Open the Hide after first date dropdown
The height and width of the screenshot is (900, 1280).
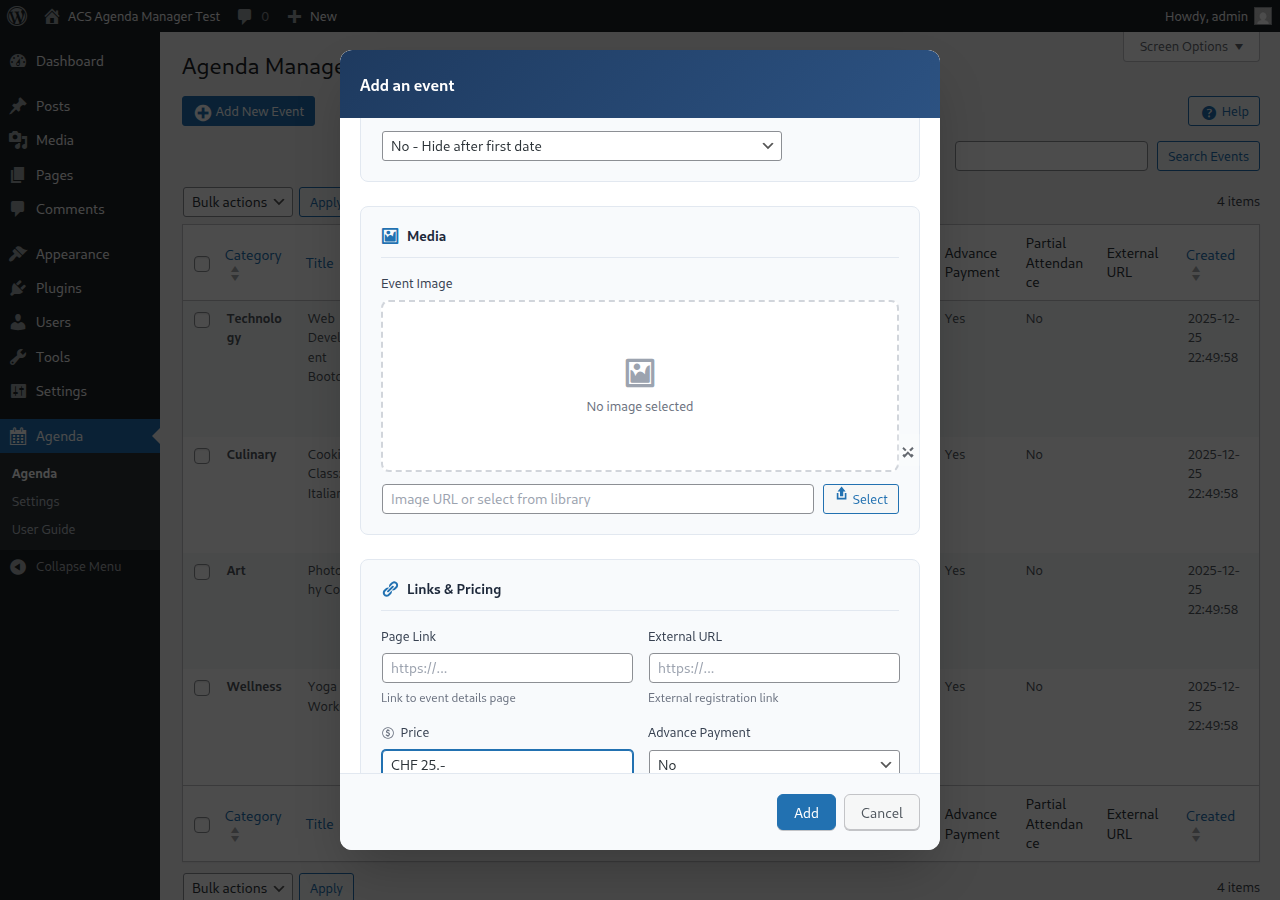(x=581, y=145)
